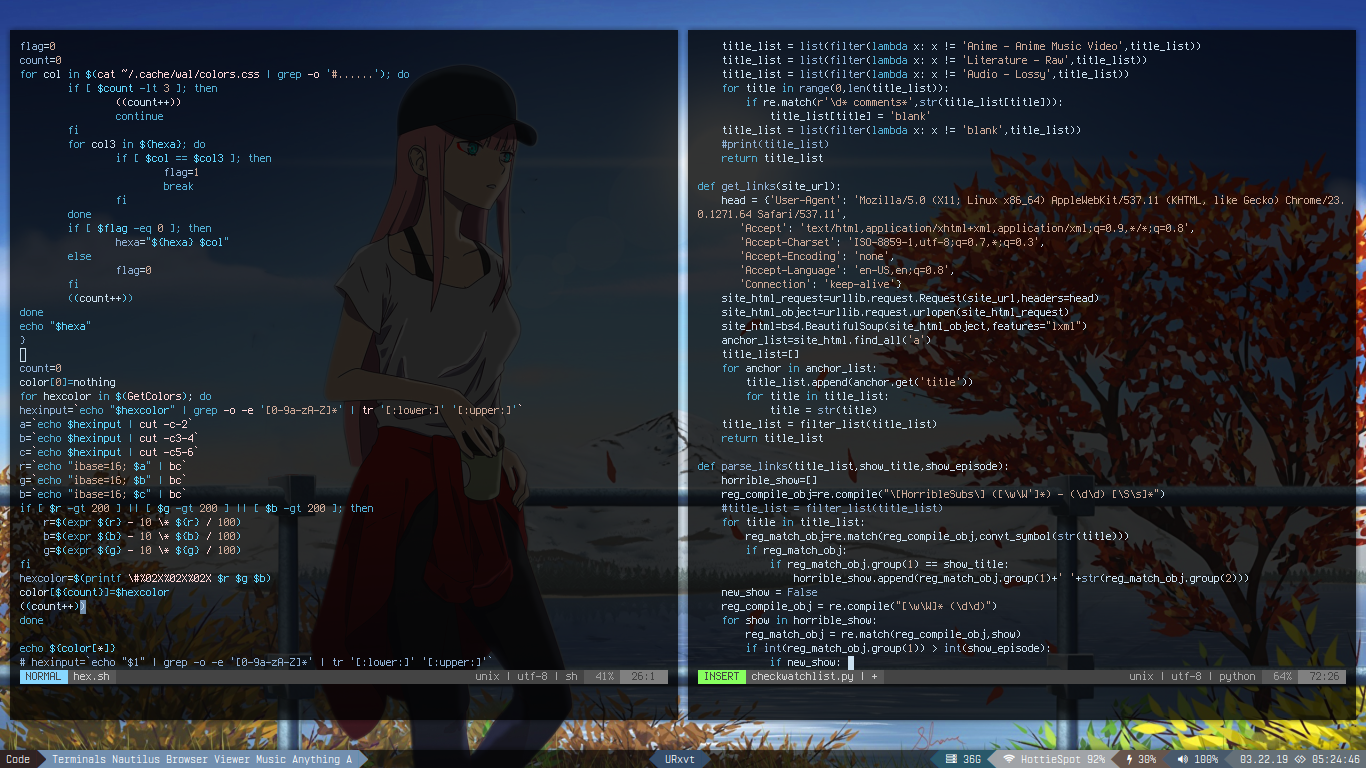The width and height of the screenshot is (1366, 768).
Task: Click the 72:26 cursor position indicator
Action: pos(1322,676)
